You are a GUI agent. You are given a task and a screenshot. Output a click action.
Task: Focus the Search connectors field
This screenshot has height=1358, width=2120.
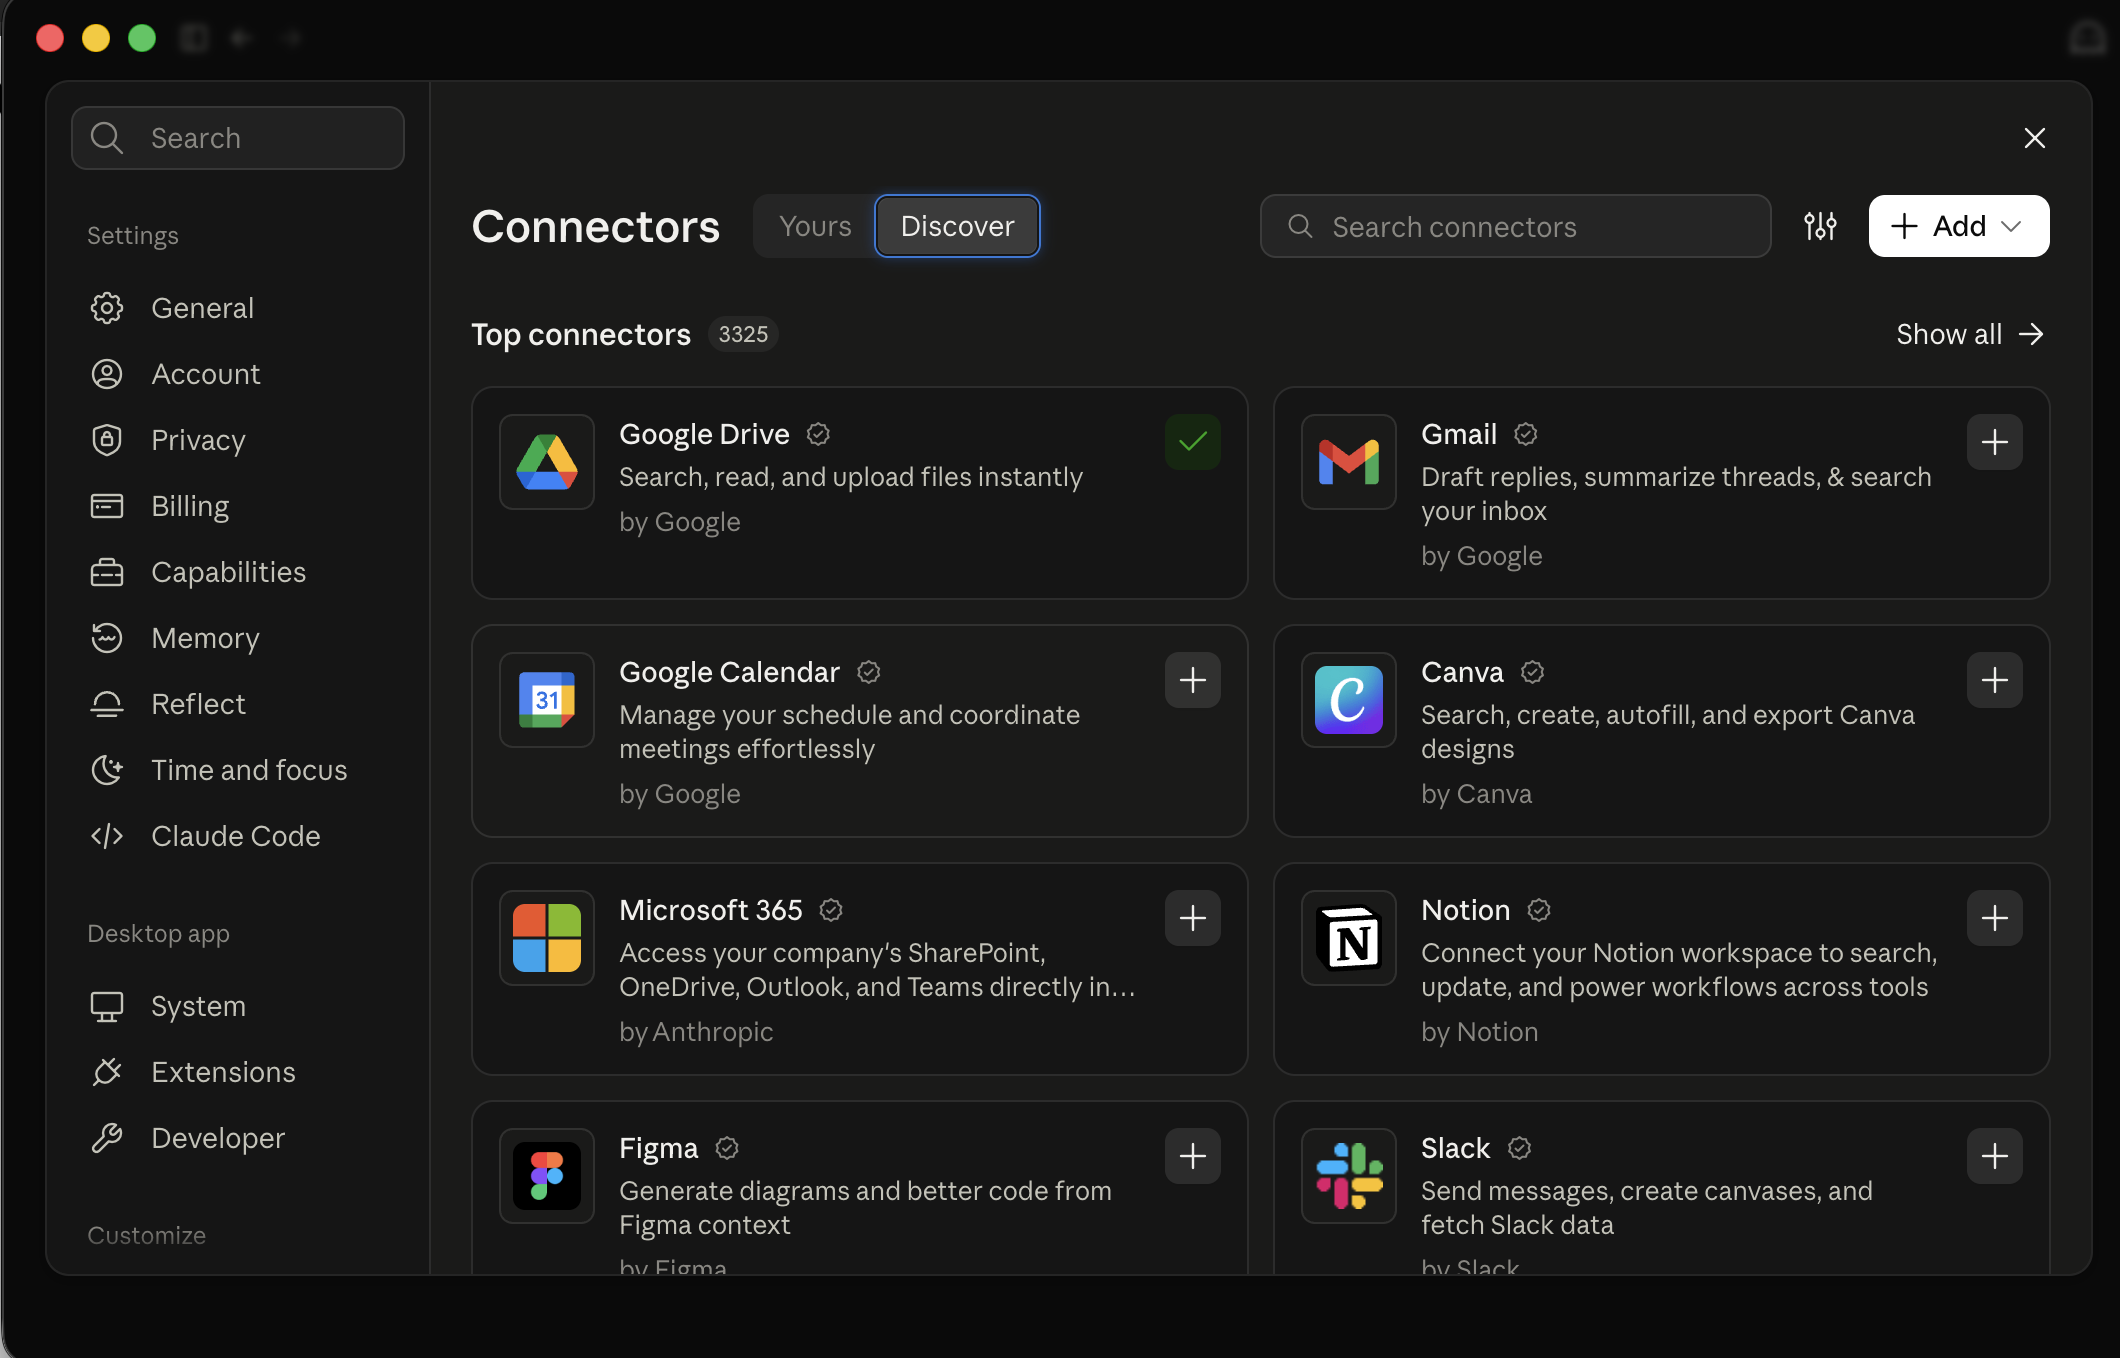1515,226
